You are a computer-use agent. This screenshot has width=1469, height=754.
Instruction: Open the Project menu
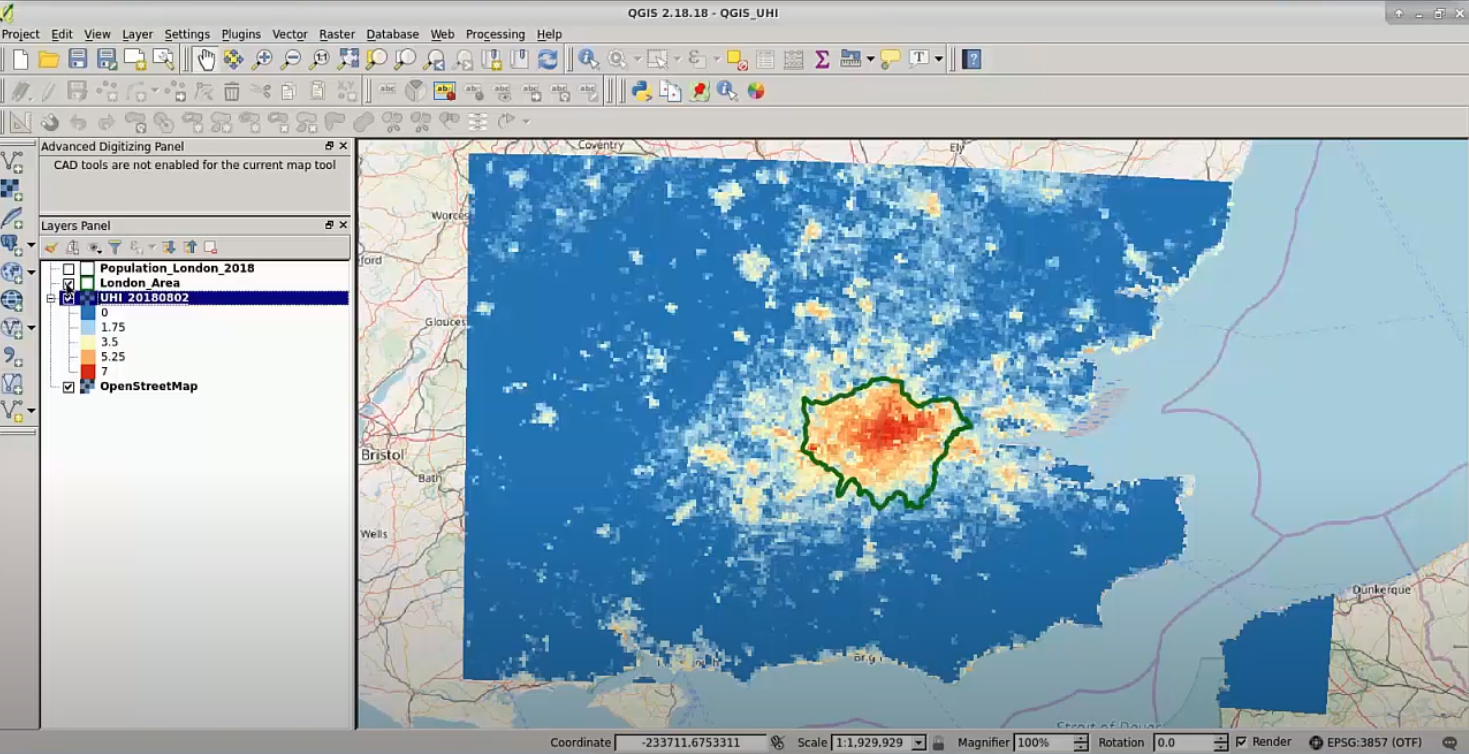tap(20, 34)
